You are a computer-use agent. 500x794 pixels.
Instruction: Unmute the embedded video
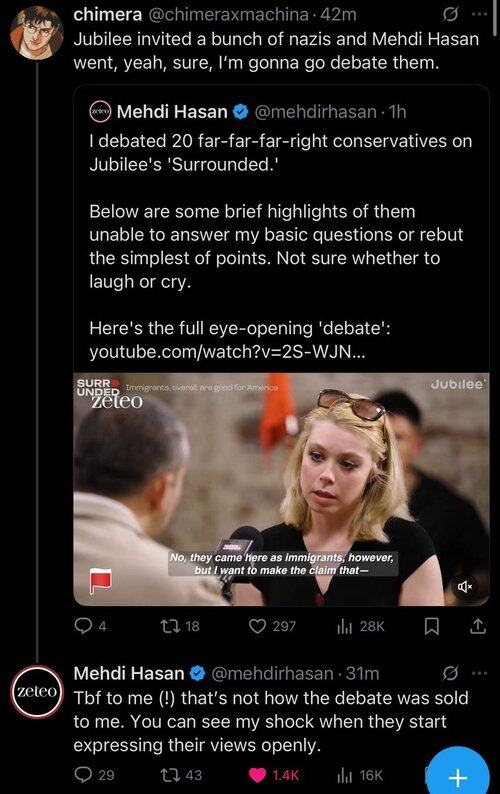point(465,587)
